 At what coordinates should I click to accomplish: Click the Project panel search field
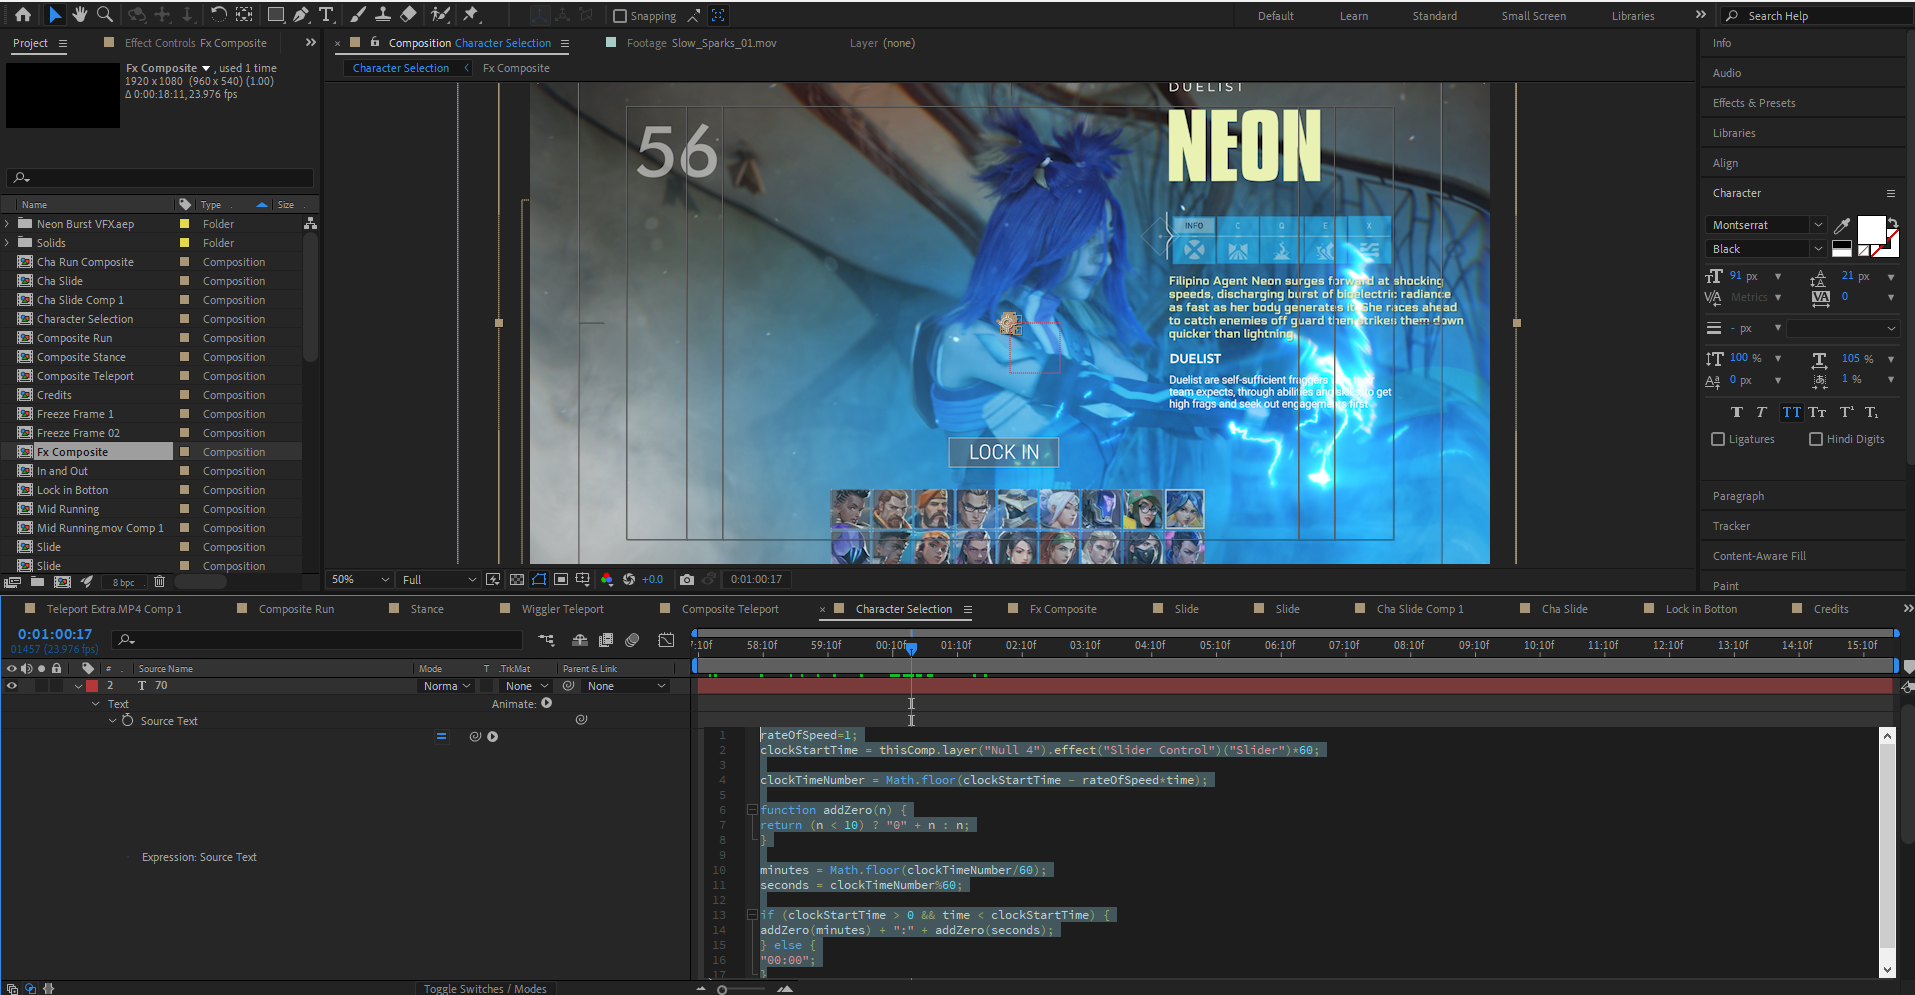[160, 178]
